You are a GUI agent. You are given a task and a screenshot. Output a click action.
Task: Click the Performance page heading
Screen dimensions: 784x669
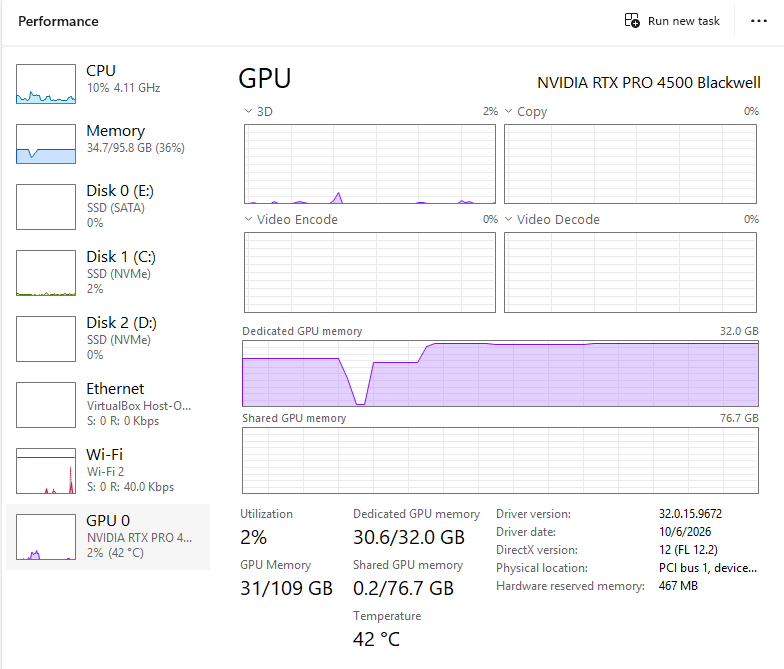(x=58, y=21)
